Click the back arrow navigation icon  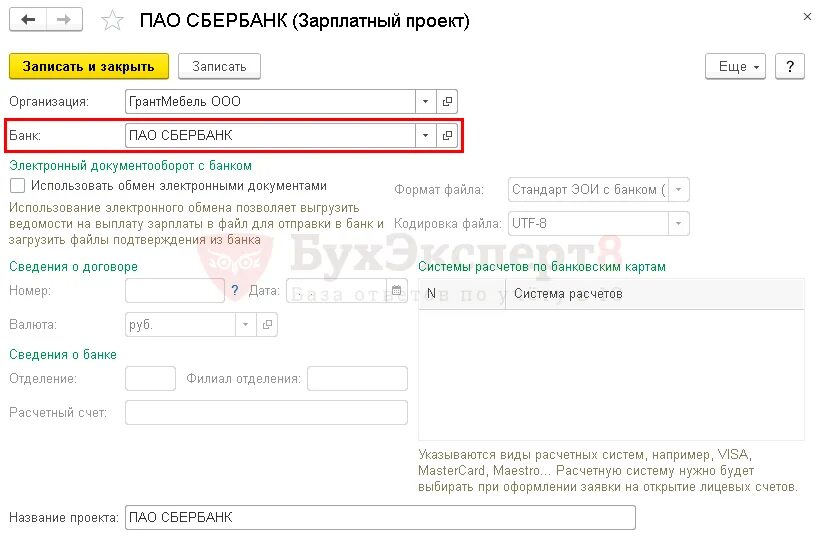tap(28, 20)
